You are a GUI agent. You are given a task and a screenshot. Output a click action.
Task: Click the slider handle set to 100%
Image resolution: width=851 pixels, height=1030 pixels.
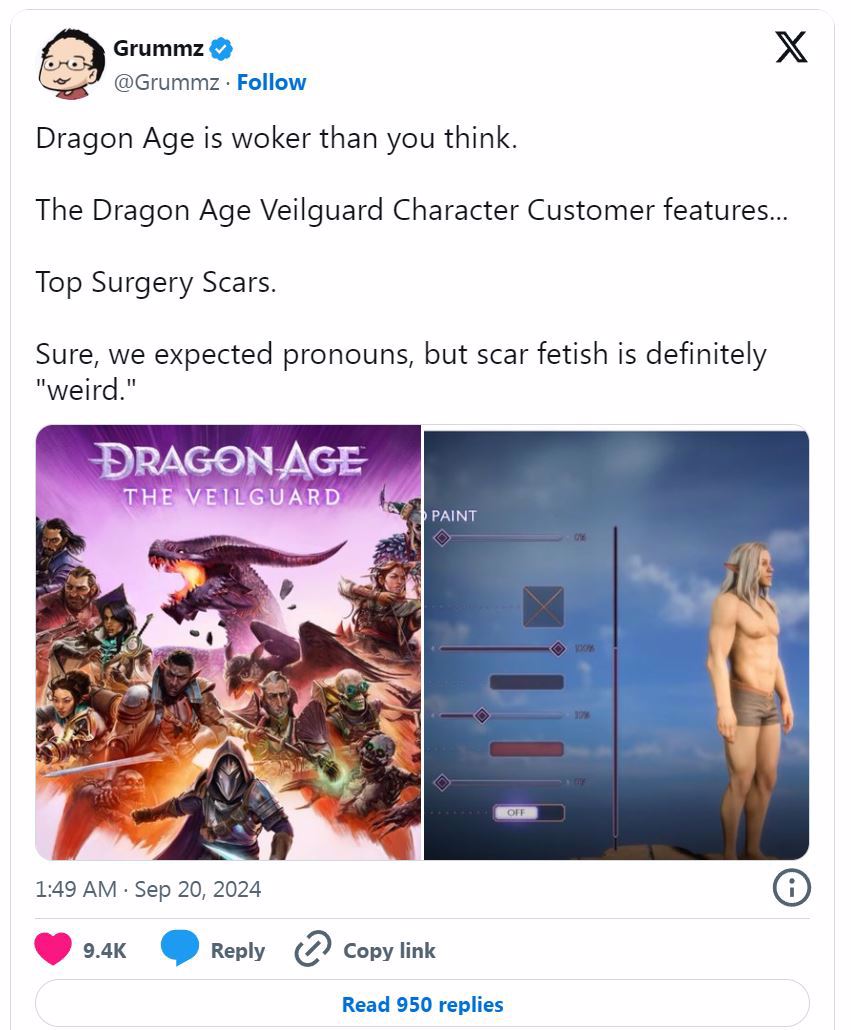click(557, 649)
